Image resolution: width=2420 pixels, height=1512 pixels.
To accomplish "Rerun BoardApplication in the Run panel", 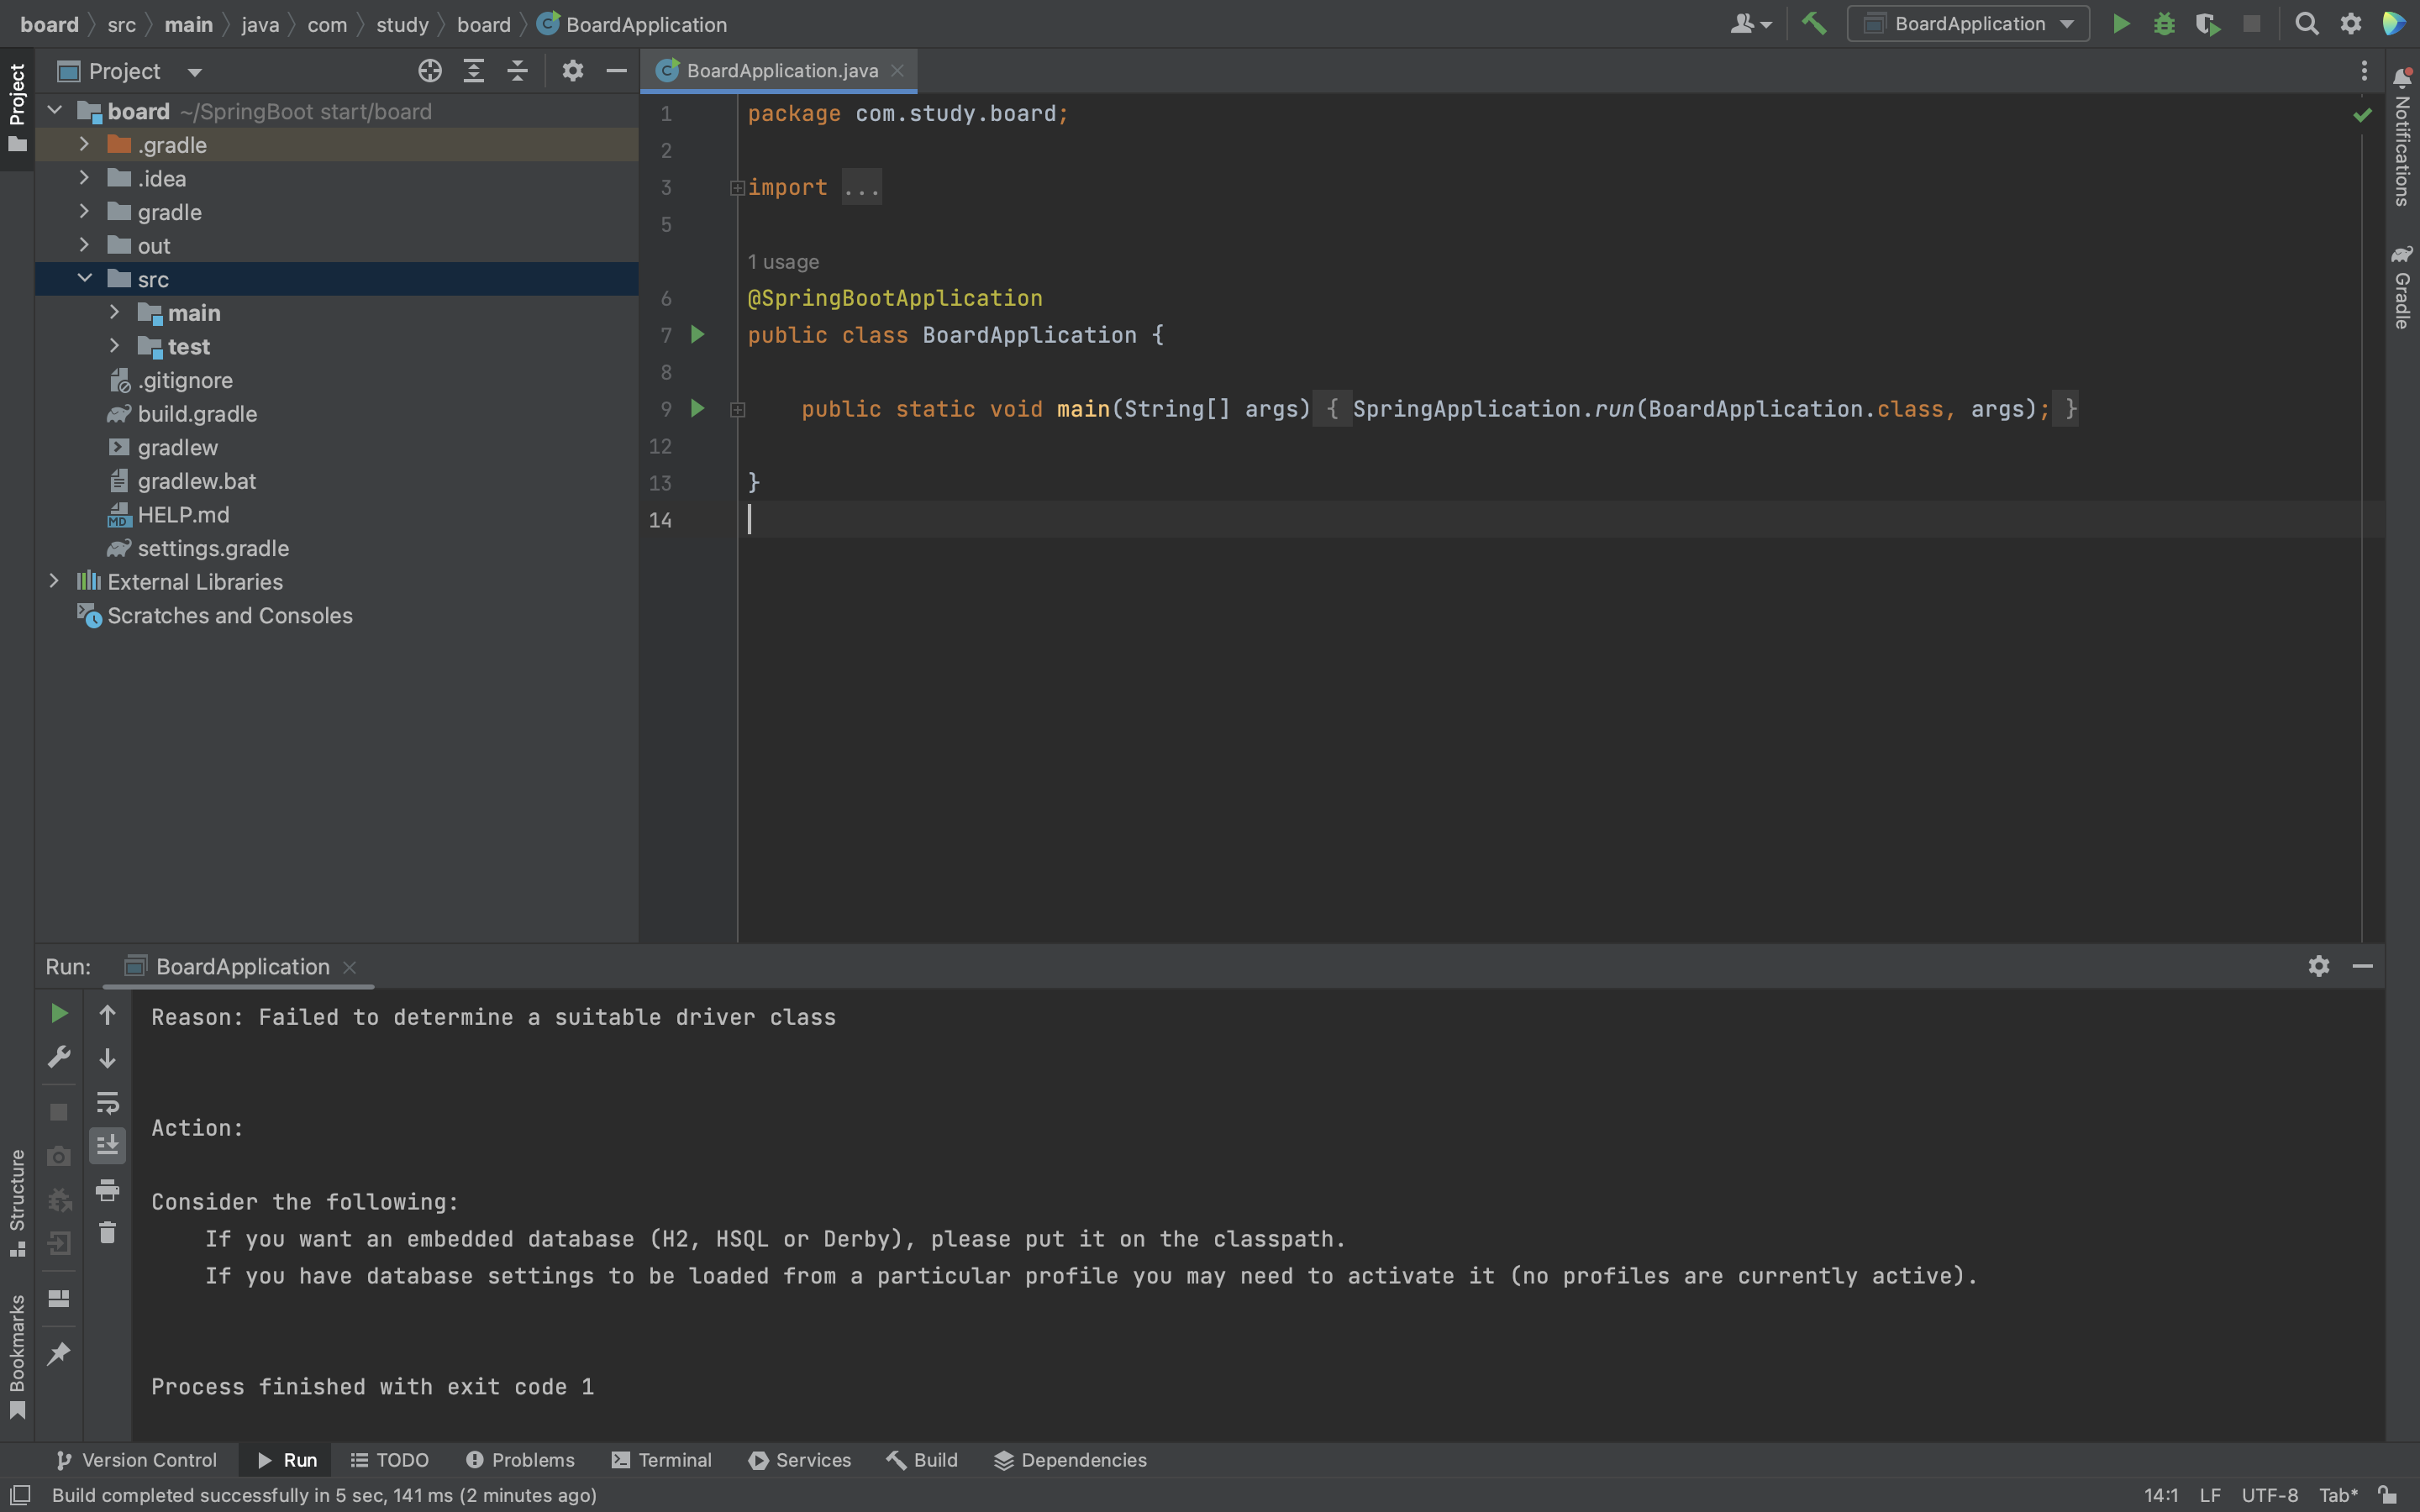I will pos(59,1014).
